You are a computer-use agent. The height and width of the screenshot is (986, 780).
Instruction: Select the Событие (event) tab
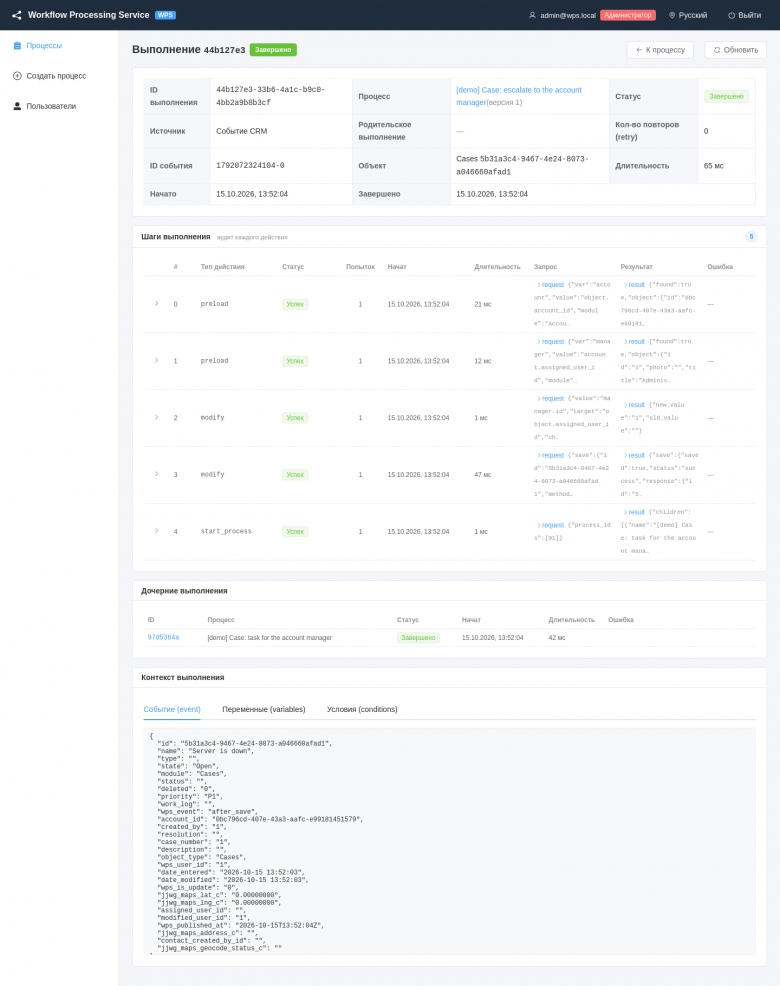click(172, 709)
